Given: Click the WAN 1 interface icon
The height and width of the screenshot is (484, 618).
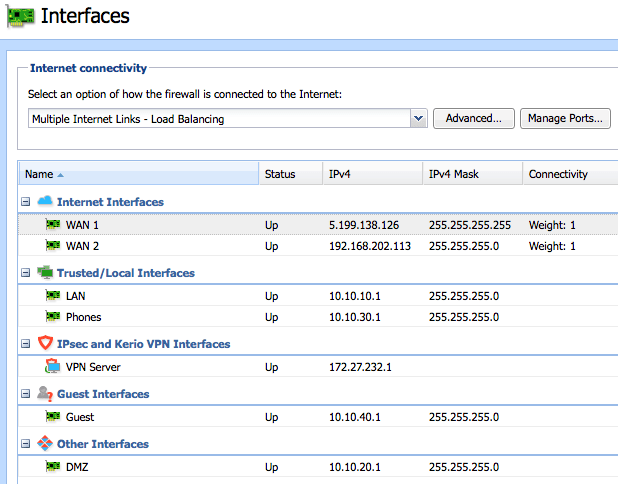Looking at the screenshot, I should click(x=53, y=225).
